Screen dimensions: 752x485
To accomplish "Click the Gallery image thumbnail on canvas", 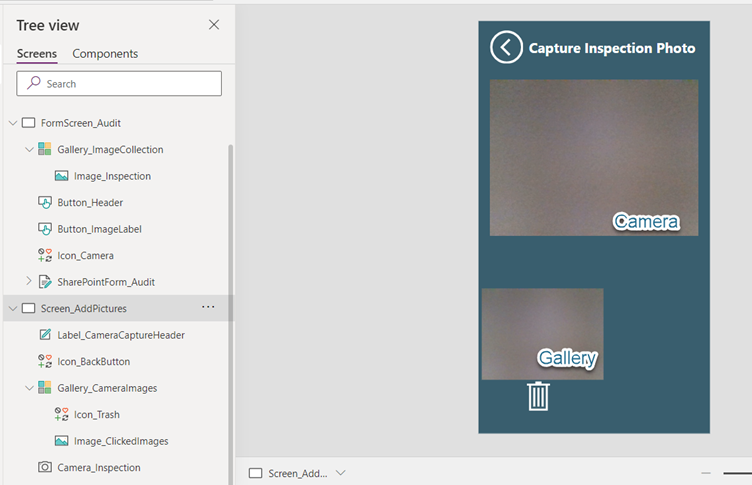I will (x=542, y=334).
